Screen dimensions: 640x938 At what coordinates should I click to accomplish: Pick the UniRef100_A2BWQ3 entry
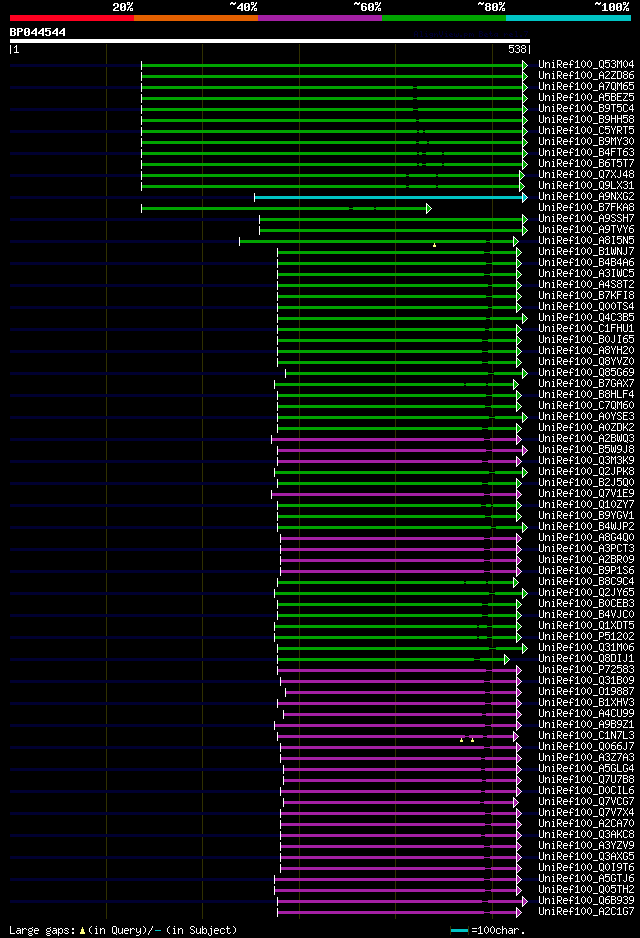pos(586,438)
